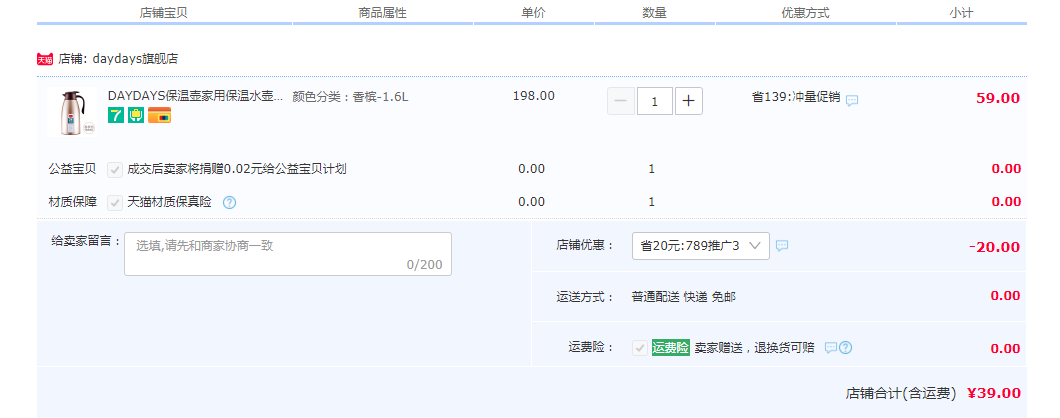Click the 店铺宝贝 column header

(164, 13)
